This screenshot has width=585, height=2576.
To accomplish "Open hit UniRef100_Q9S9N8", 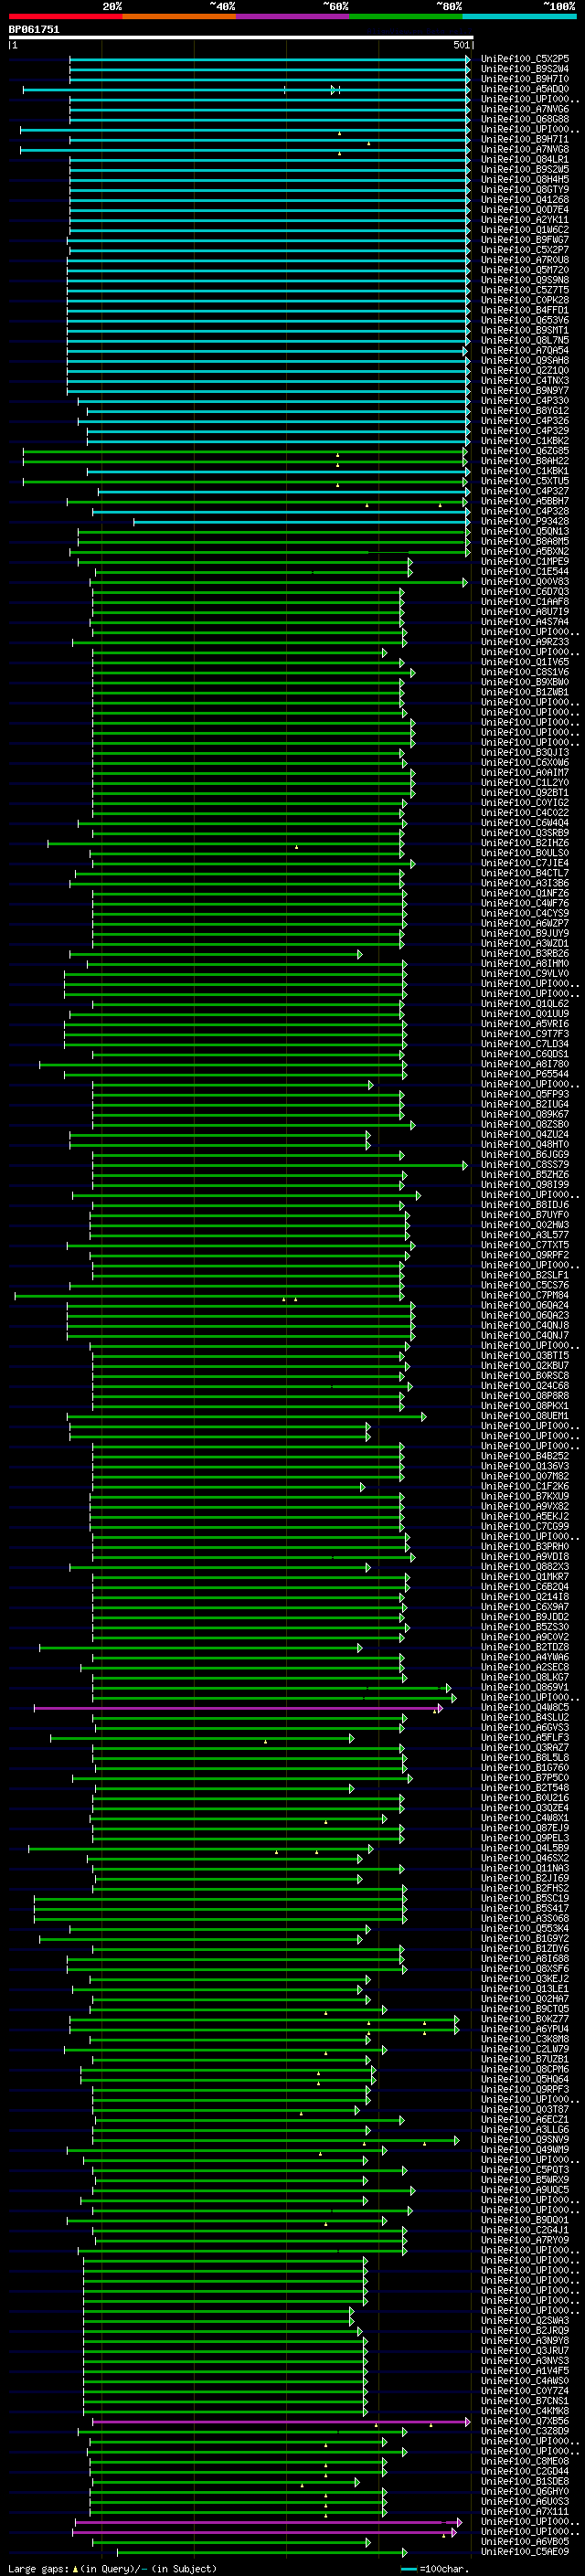I will (525, 279).
